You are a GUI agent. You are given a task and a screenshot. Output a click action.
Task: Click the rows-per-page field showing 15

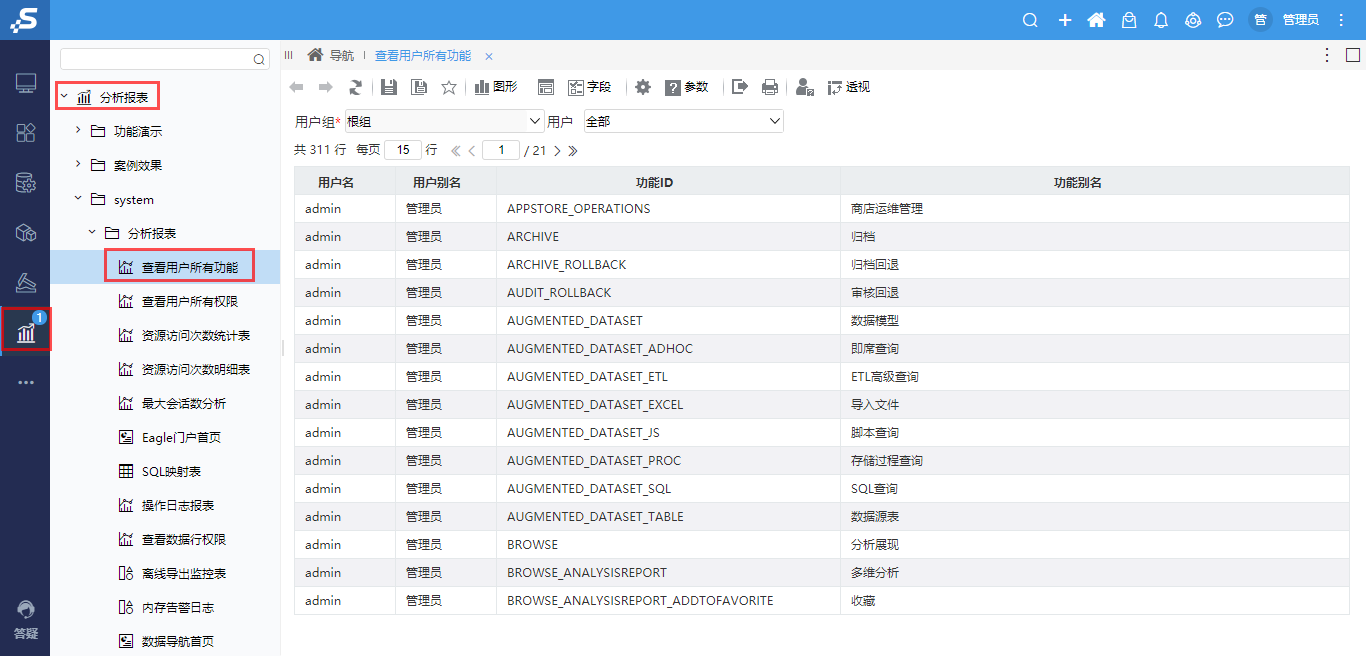(403, 150)
